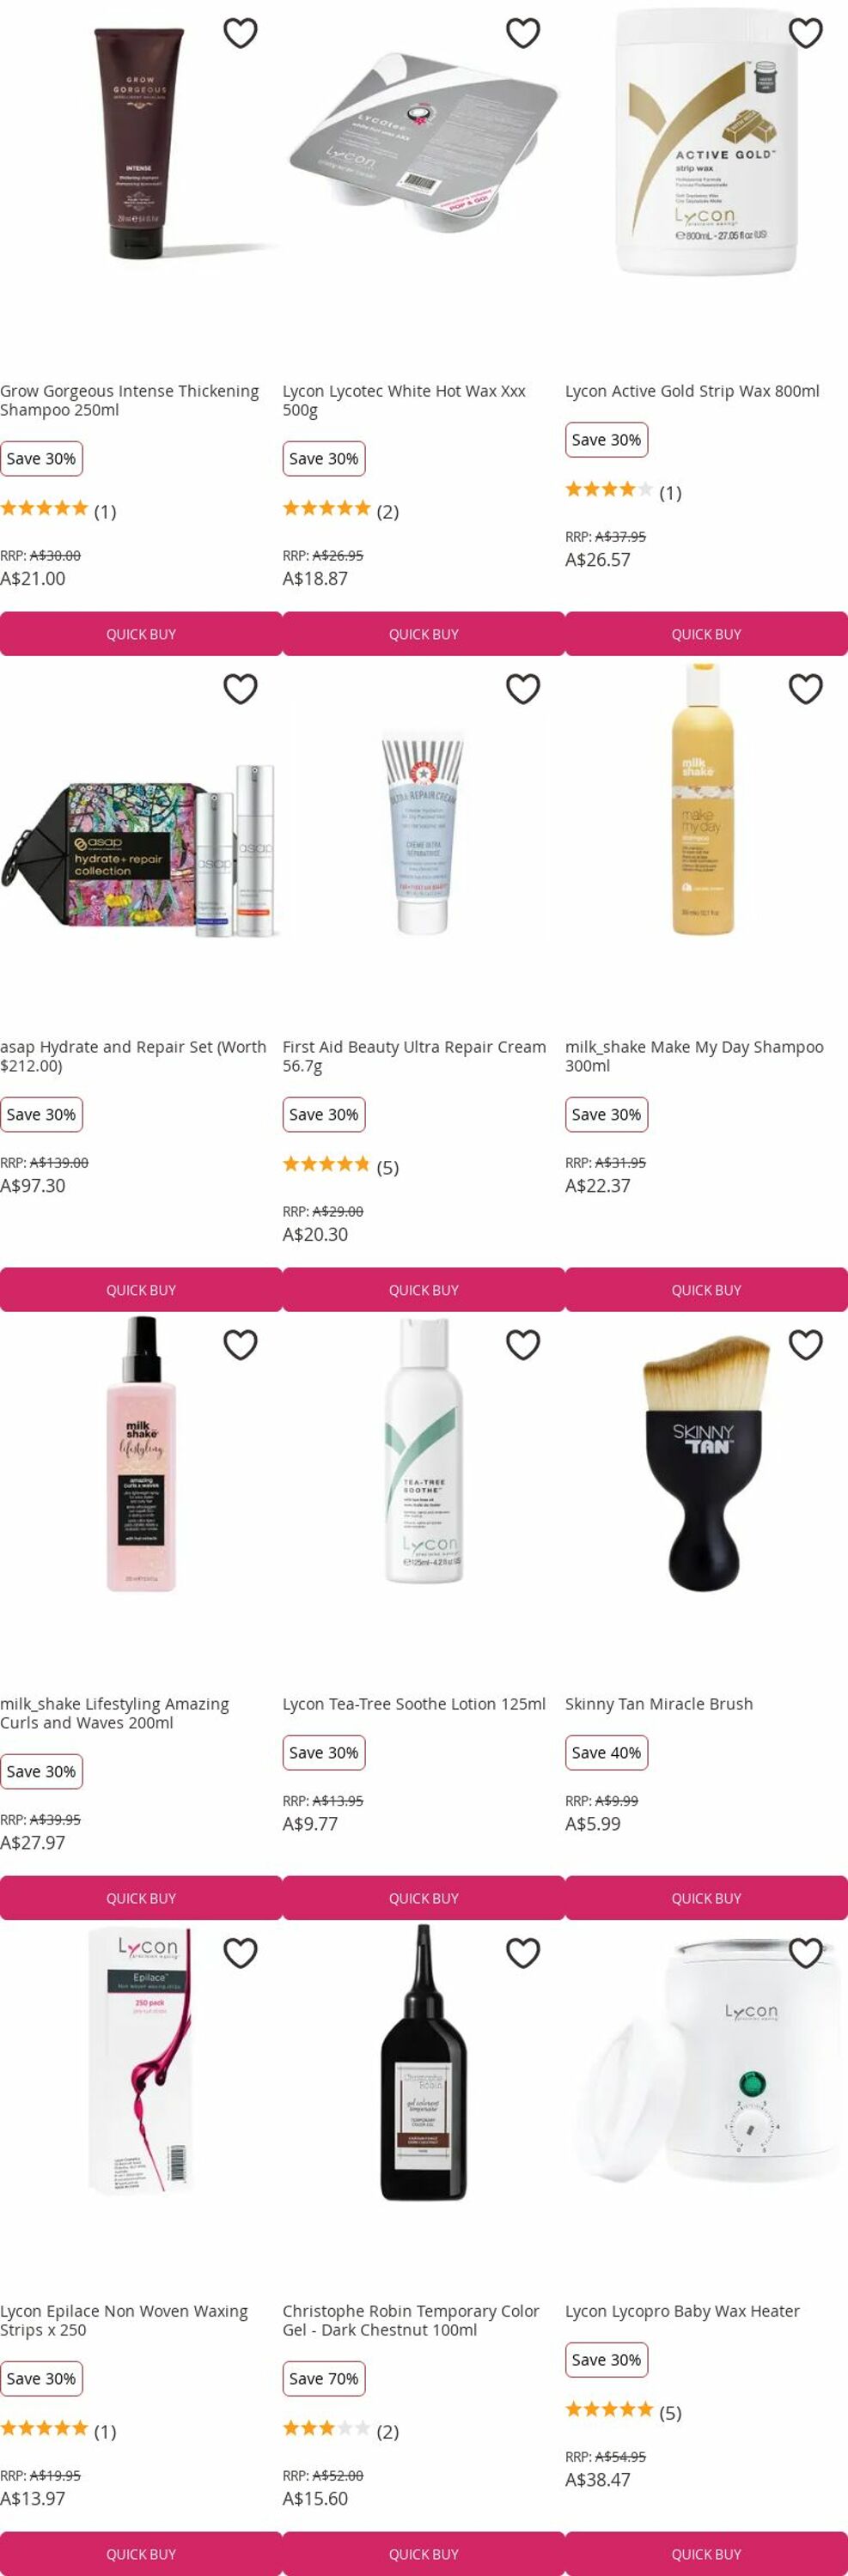Heart the First Aid Beauty Ultra Repair Cream
The height and width of the screenshot is (2576, 848).
click(523, 689)
